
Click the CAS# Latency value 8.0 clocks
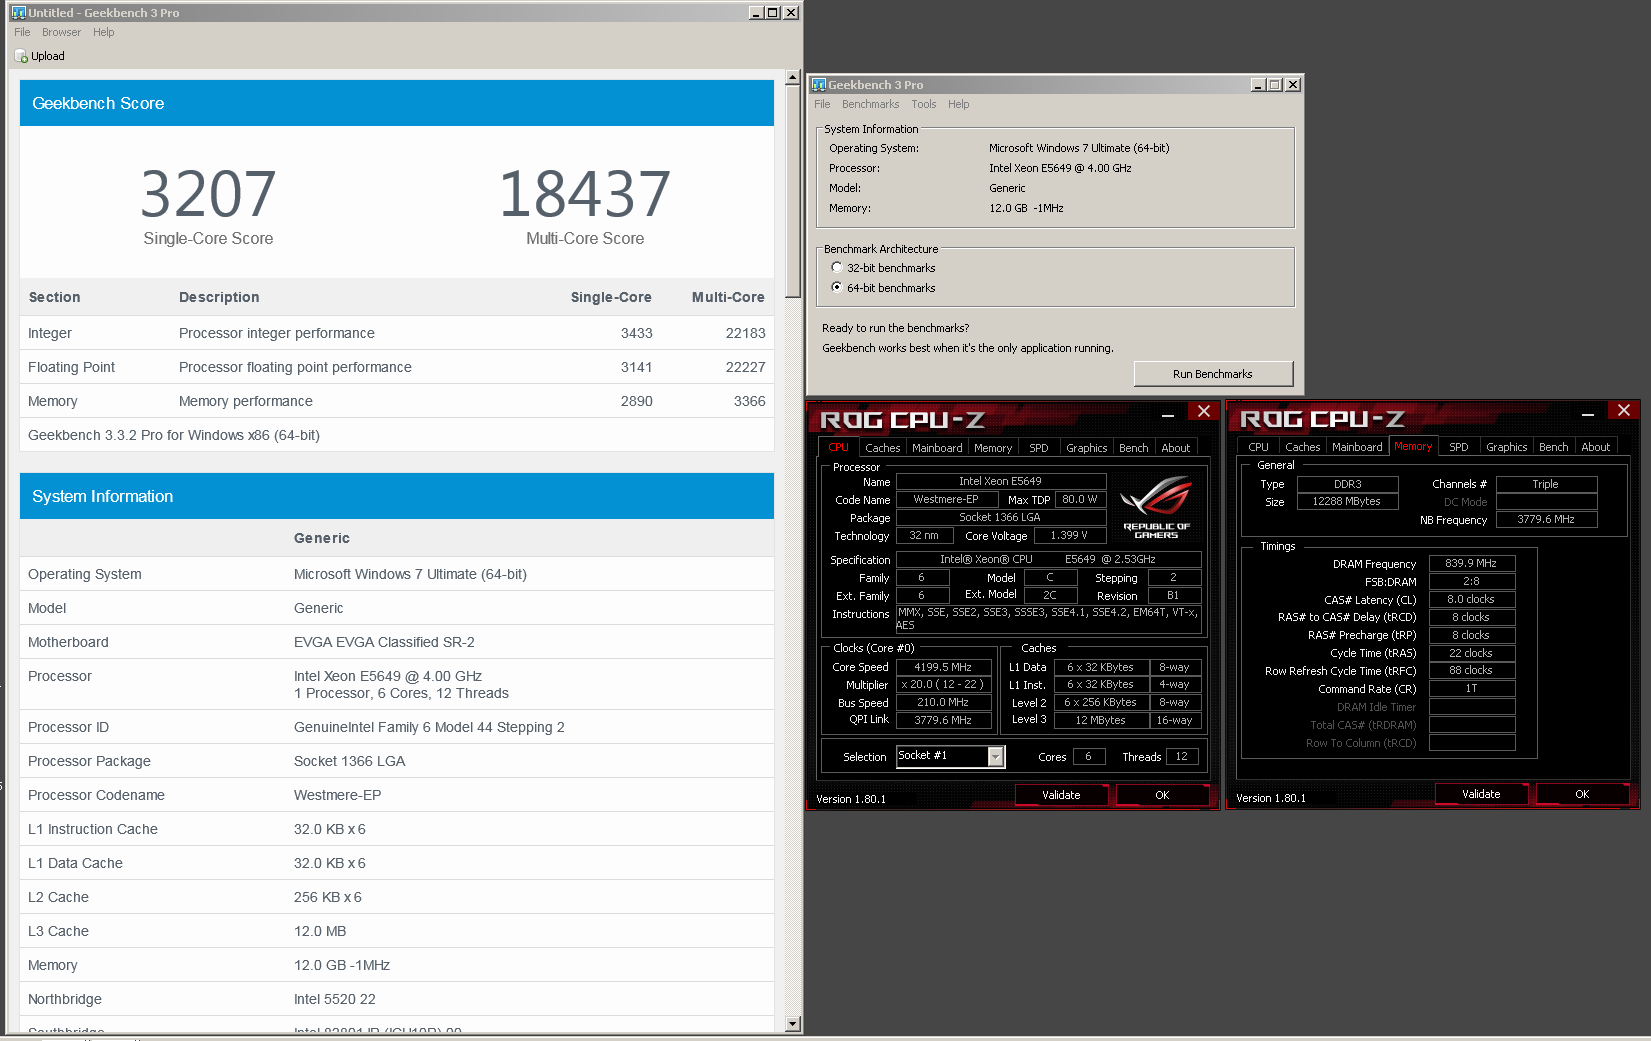point(1471,599)
